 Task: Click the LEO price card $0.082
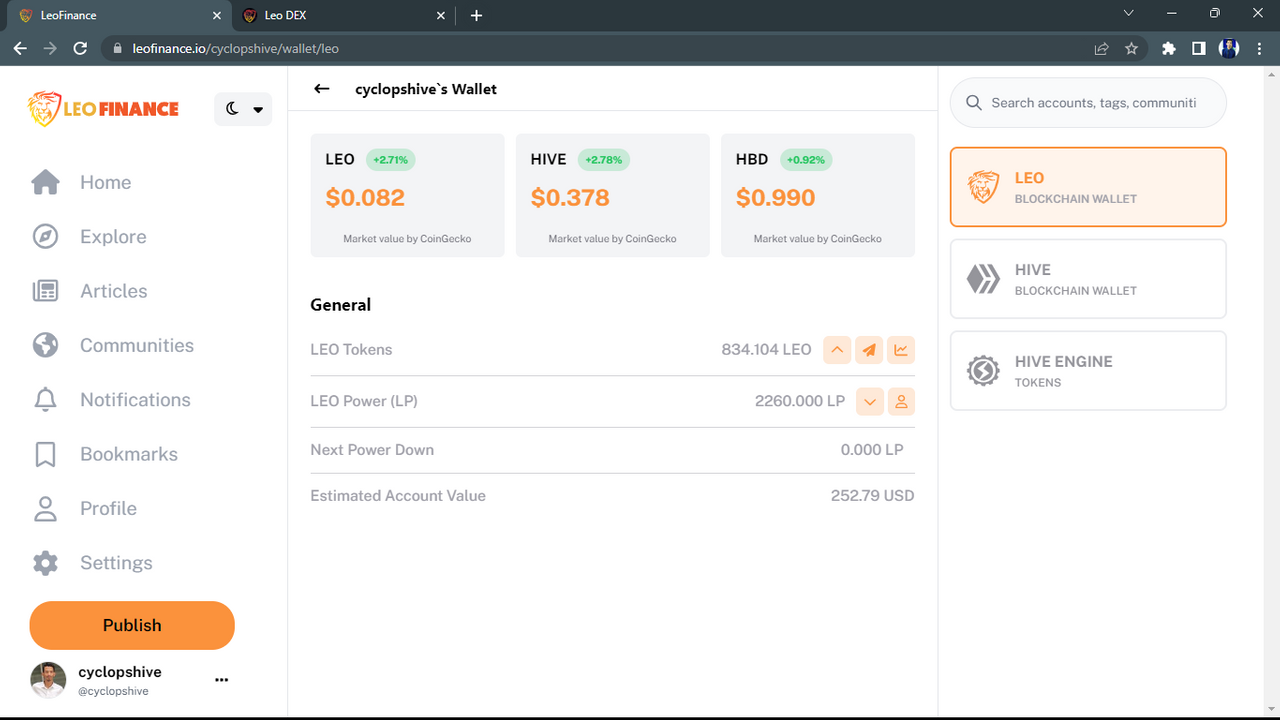click(407, 195)
